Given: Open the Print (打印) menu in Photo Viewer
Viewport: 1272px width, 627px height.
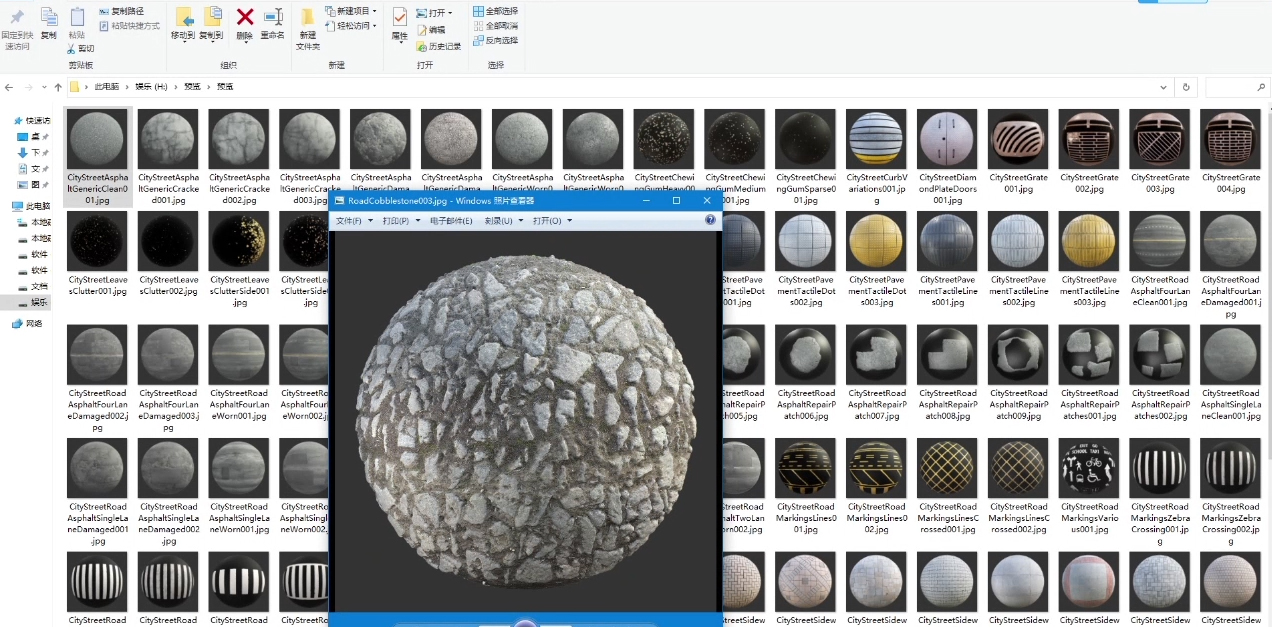Looking at the screenshot, I should pyautogui.click(x=397, y=221).
